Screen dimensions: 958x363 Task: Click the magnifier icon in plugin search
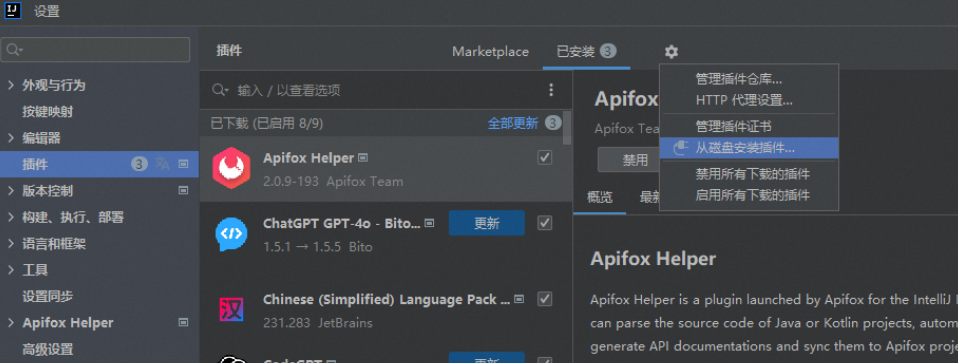click(220, 90)
